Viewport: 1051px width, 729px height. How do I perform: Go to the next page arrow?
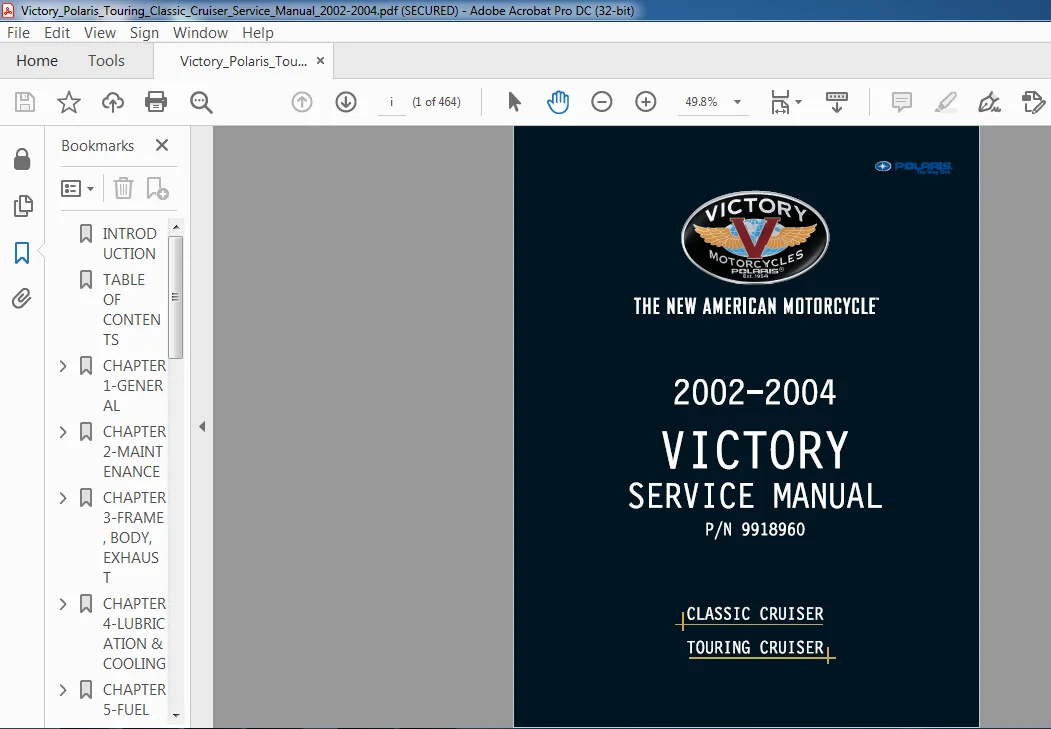(x=346, y=102)
